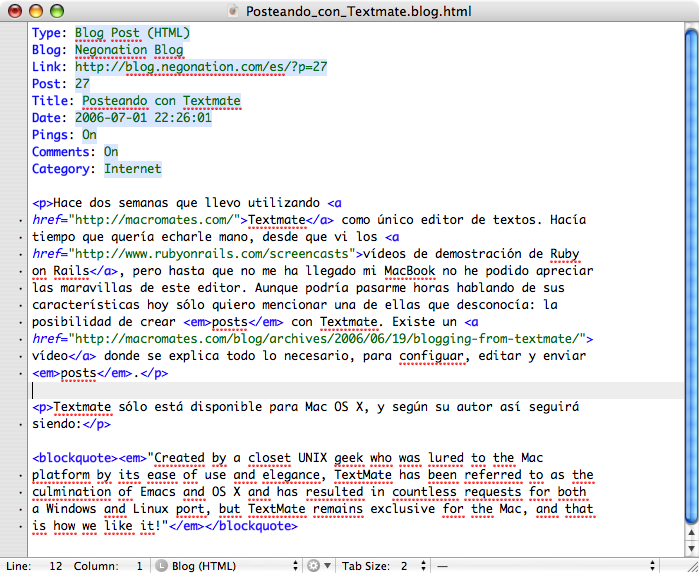This screenshot has height=573, width=699.
Task: Click the closing </blockquote> tag
Action: point(251,526)
